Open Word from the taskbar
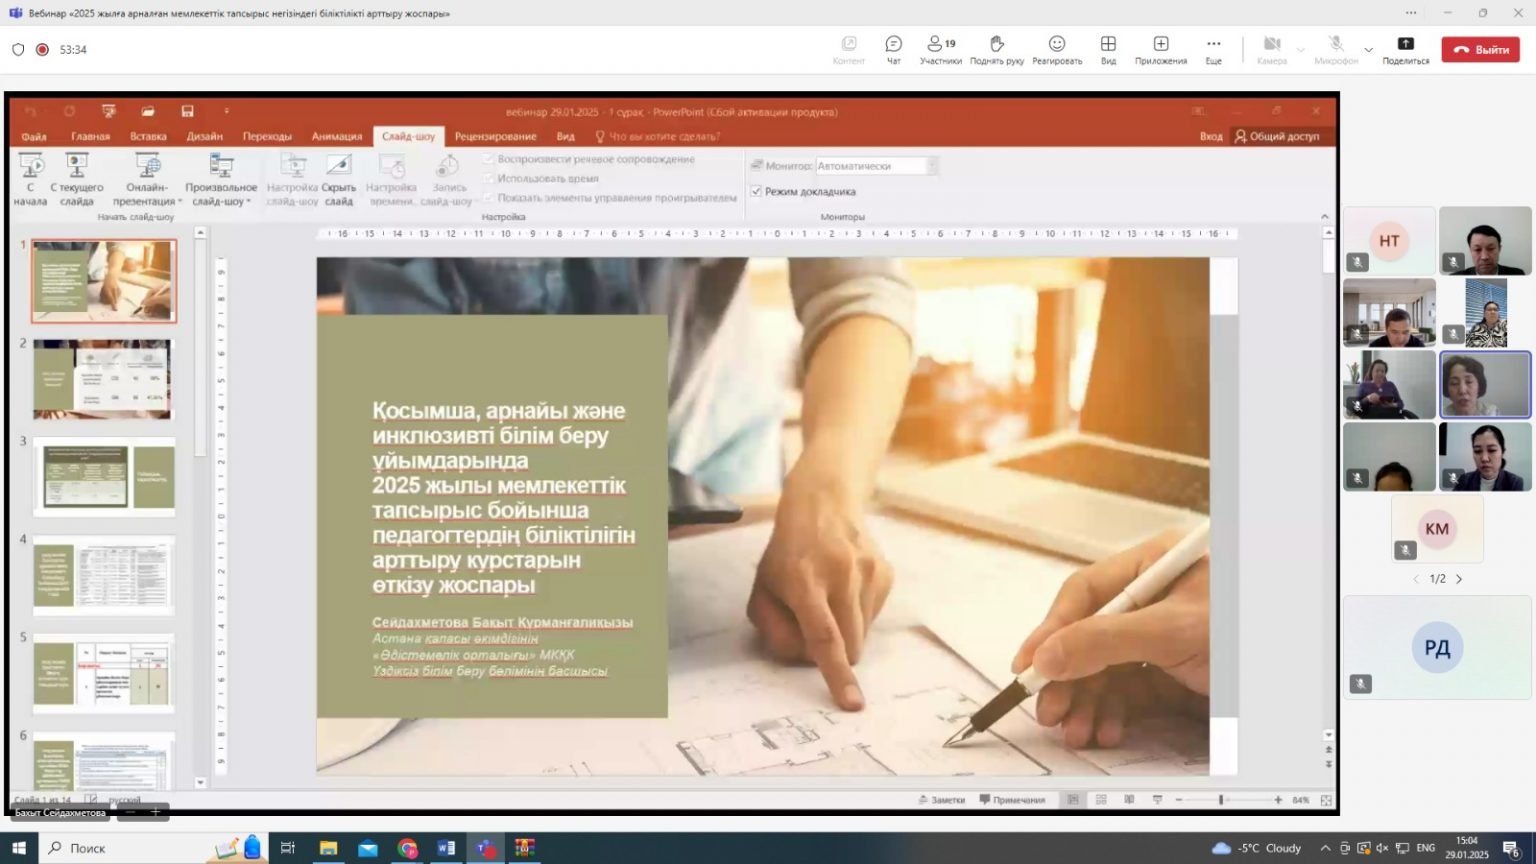 (x=446, y=848)
